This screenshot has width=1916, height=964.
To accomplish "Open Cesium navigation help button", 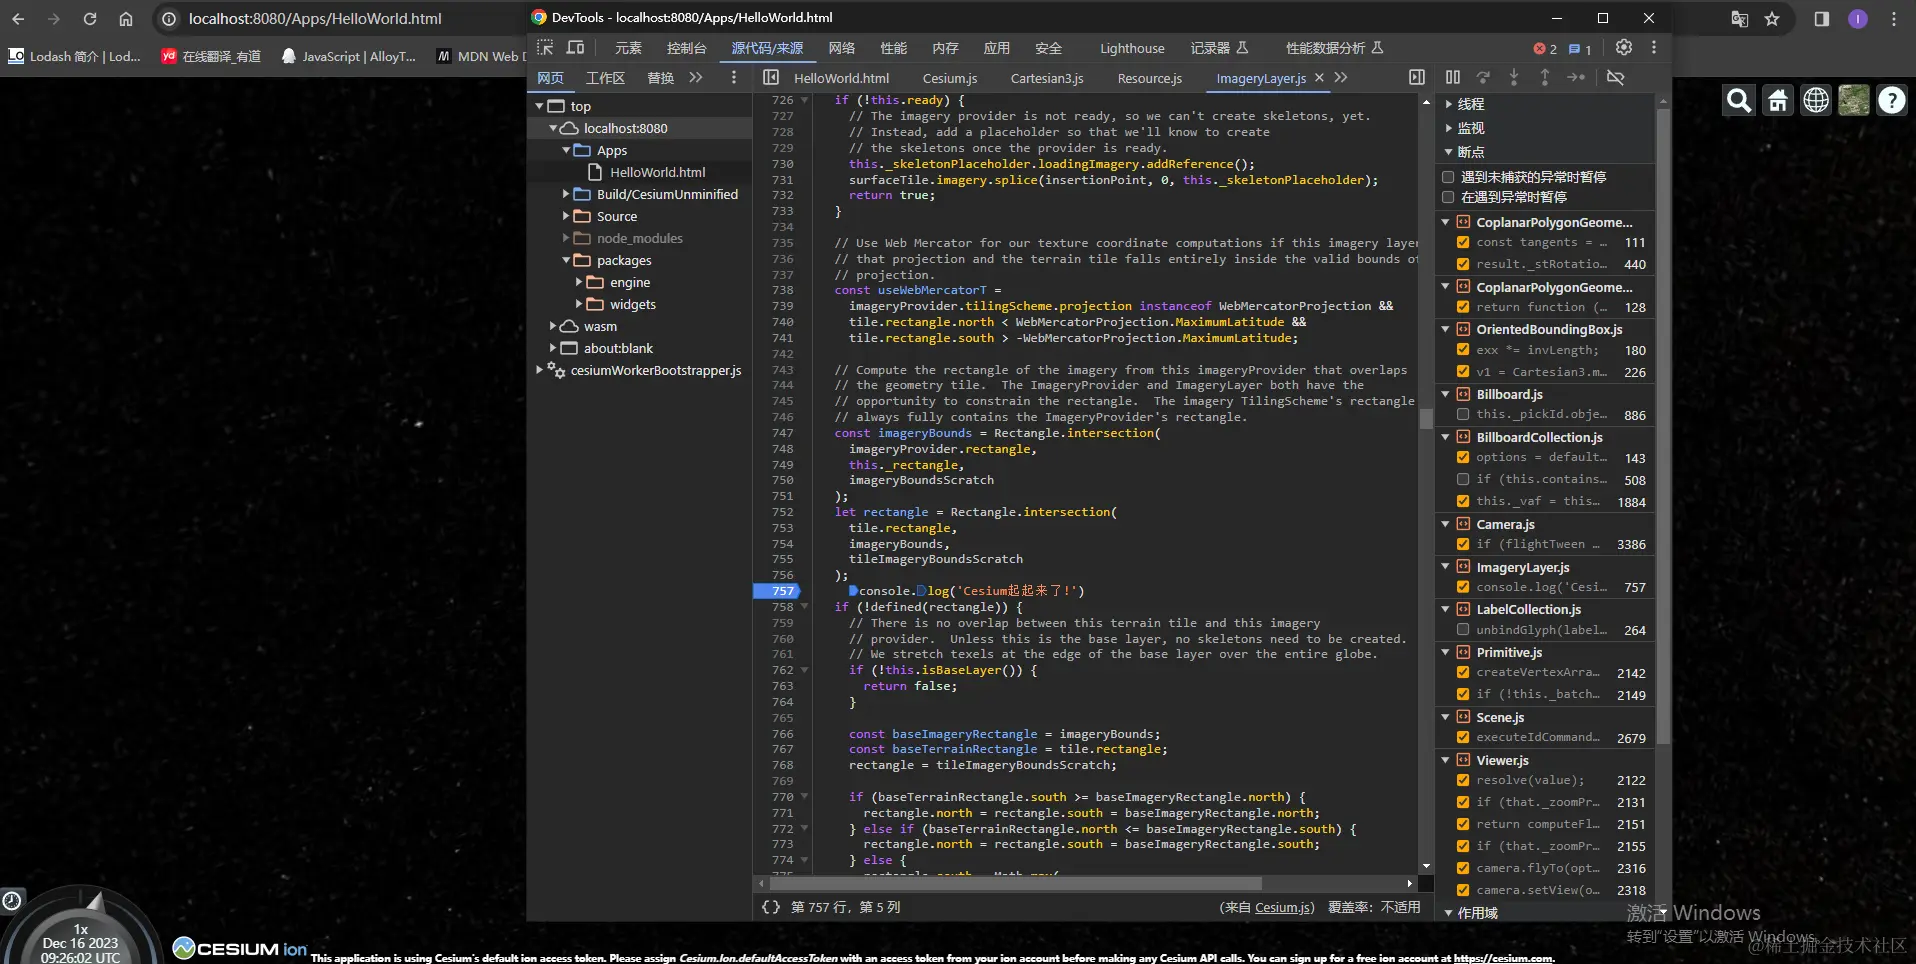I will pos(1891,100).
